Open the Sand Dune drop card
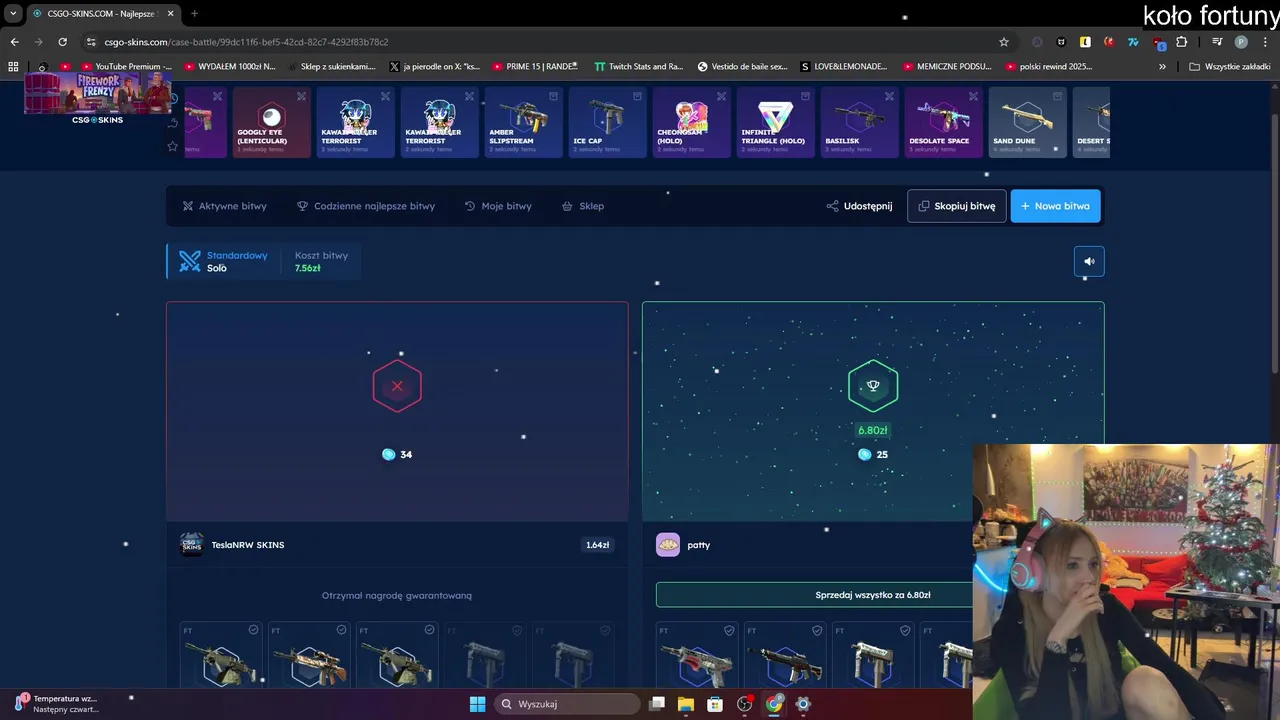This screenshot has height=720, width=1280. pos(1028,122)
